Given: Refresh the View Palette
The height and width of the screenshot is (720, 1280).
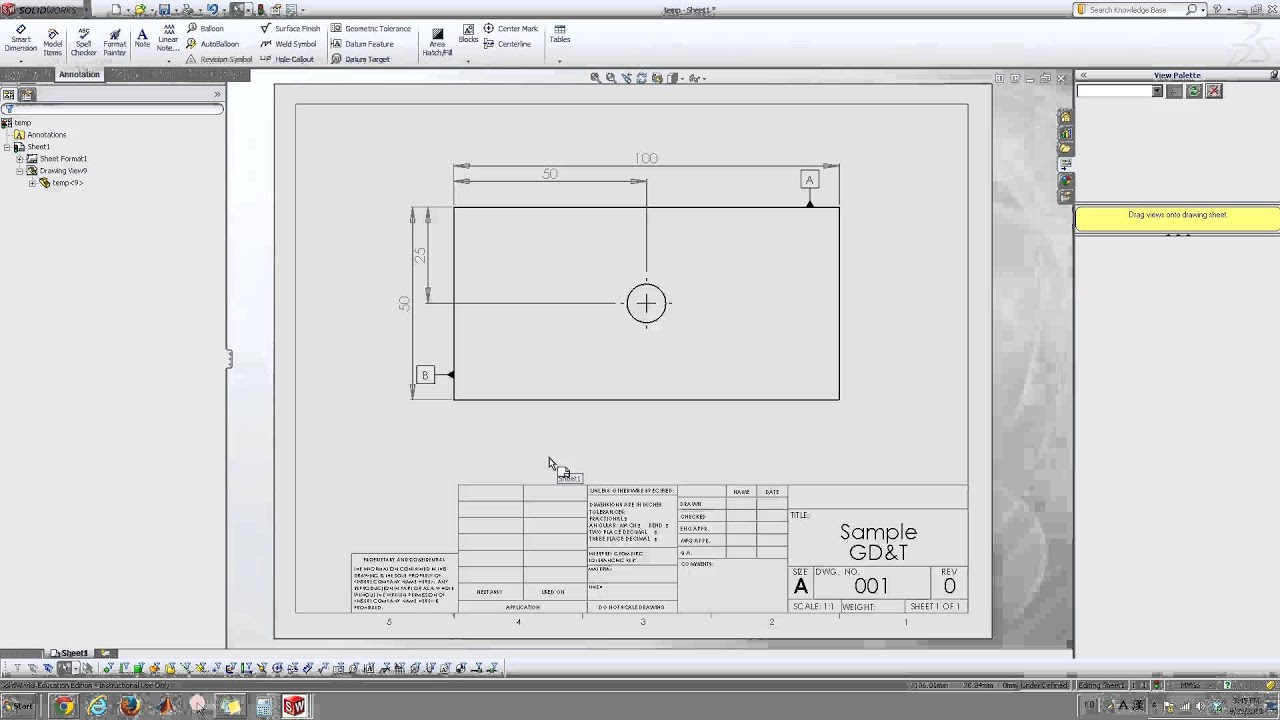Looking at the screenshot, I should tap(1194, 91).
